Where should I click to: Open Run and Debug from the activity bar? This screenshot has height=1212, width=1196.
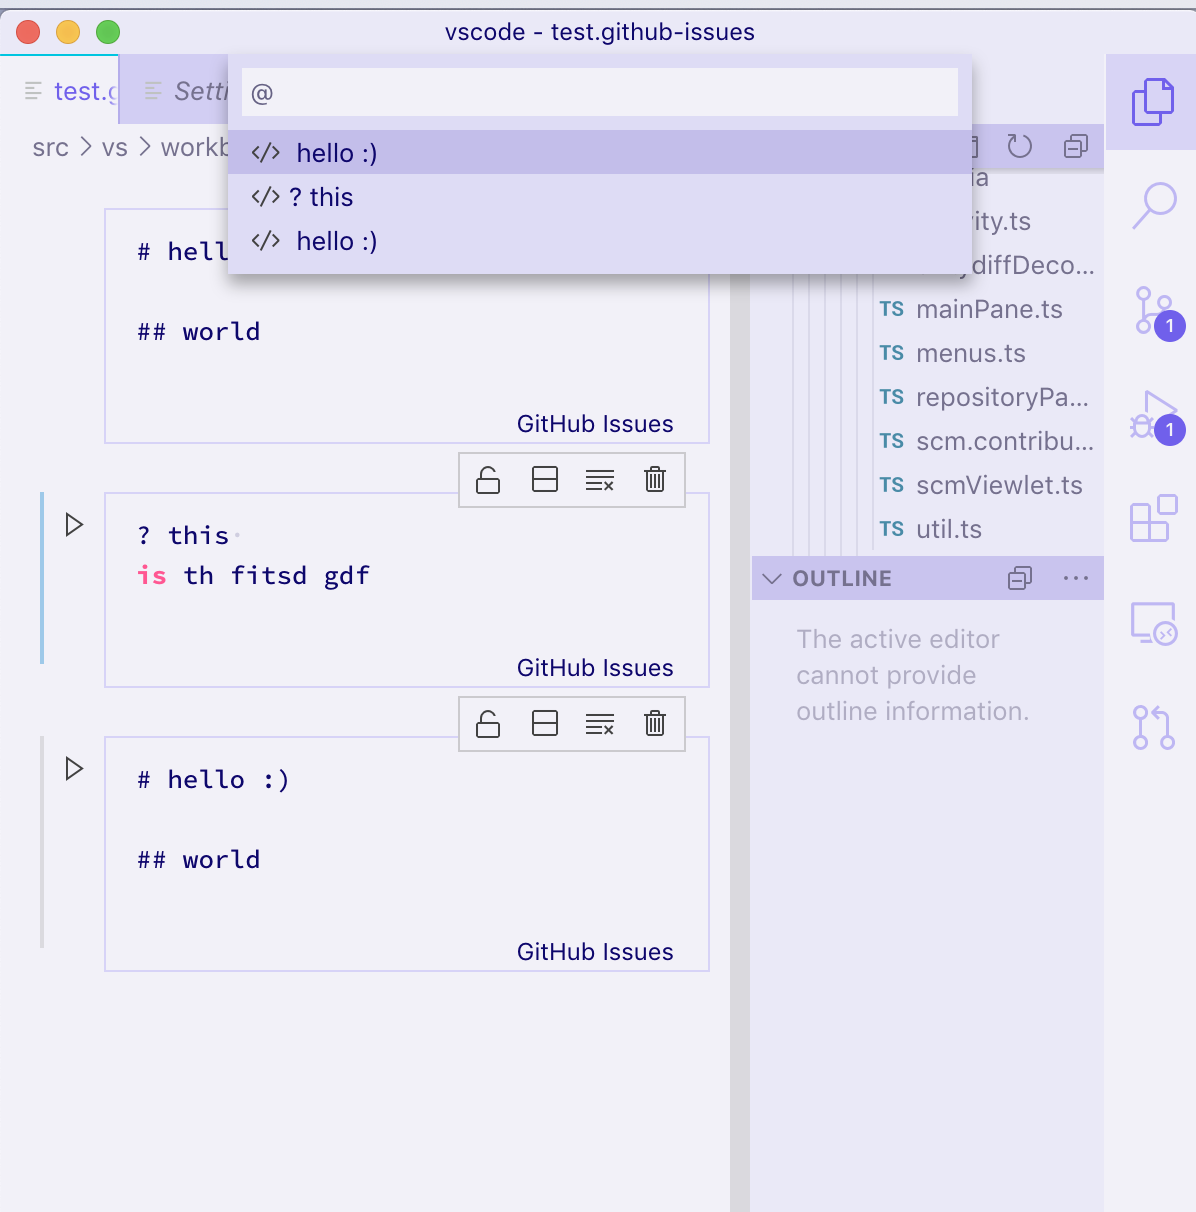click(x=1152, y=416)
